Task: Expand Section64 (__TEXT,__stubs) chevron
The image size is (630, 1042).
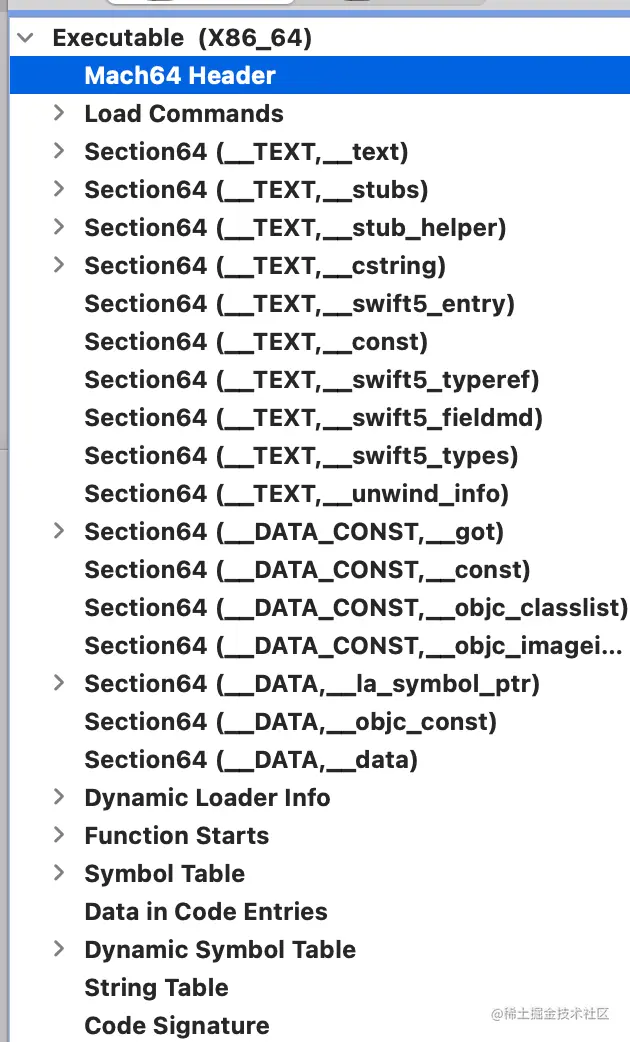Action: click(x=59, y=189)
